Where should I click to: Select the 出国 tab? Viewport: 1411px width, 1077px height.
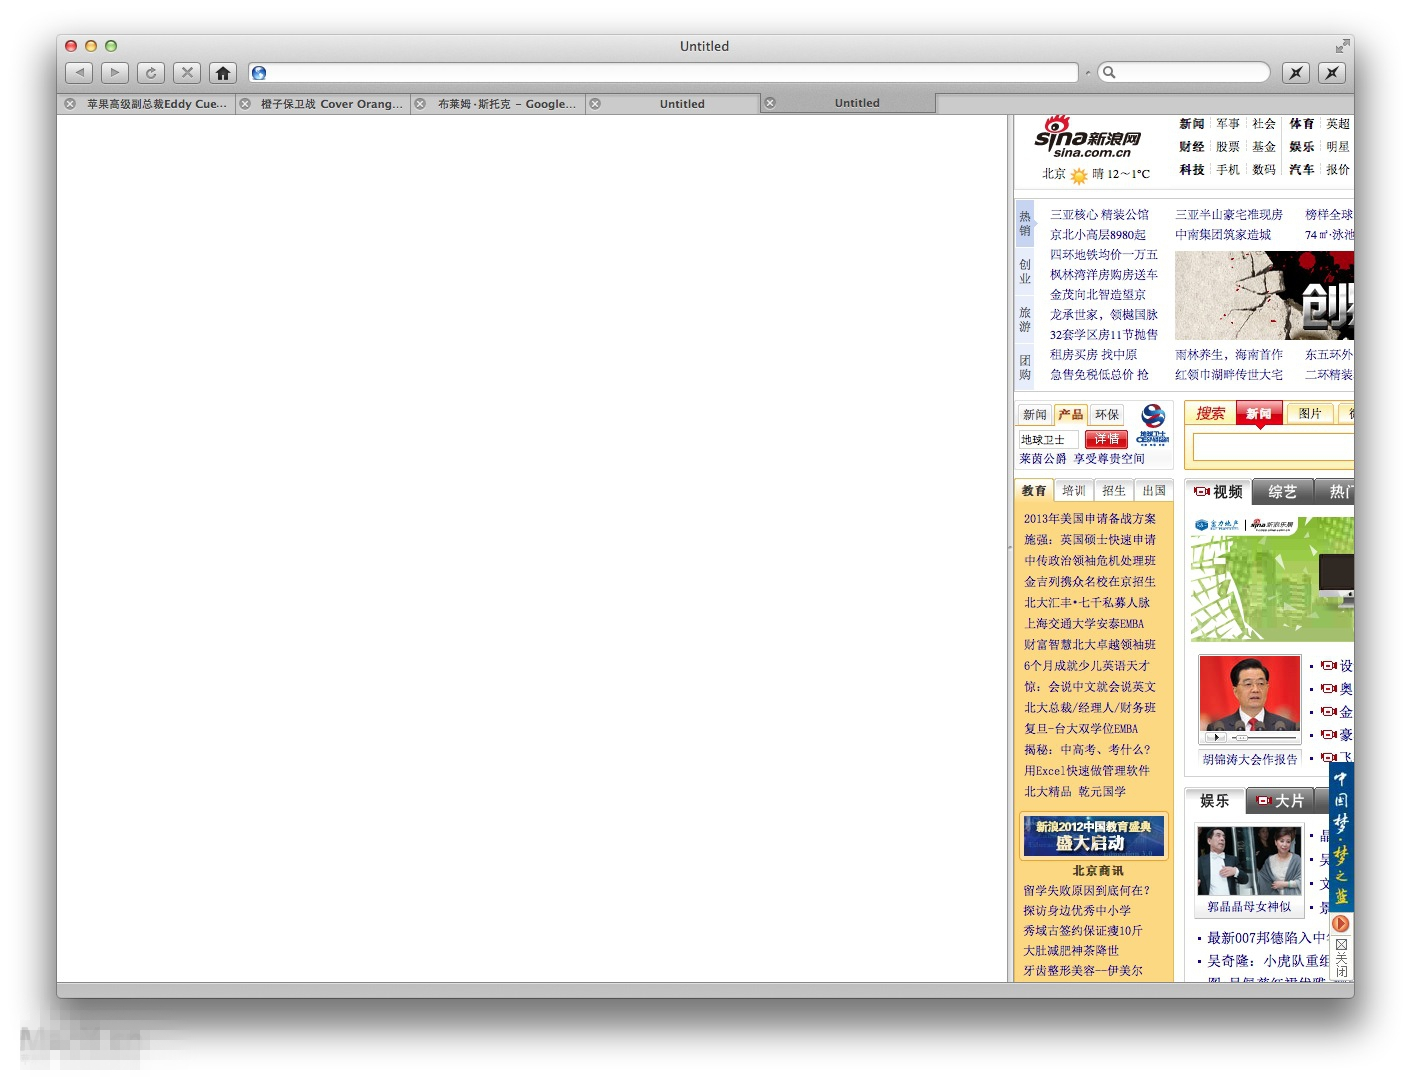pyautogui.click(x=1154, y=491)
